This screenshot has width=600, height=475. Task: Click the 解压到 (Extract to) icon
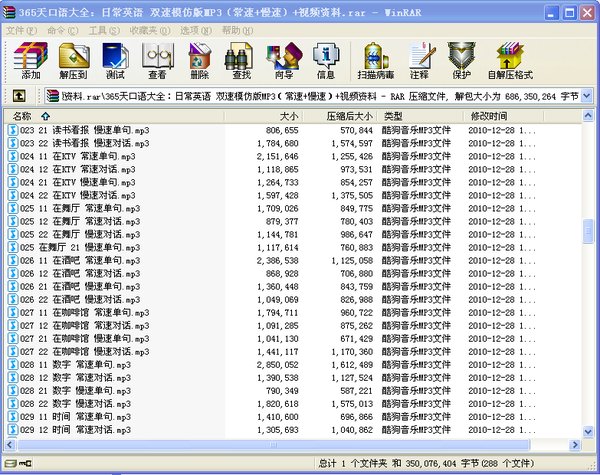coord(73,60)
